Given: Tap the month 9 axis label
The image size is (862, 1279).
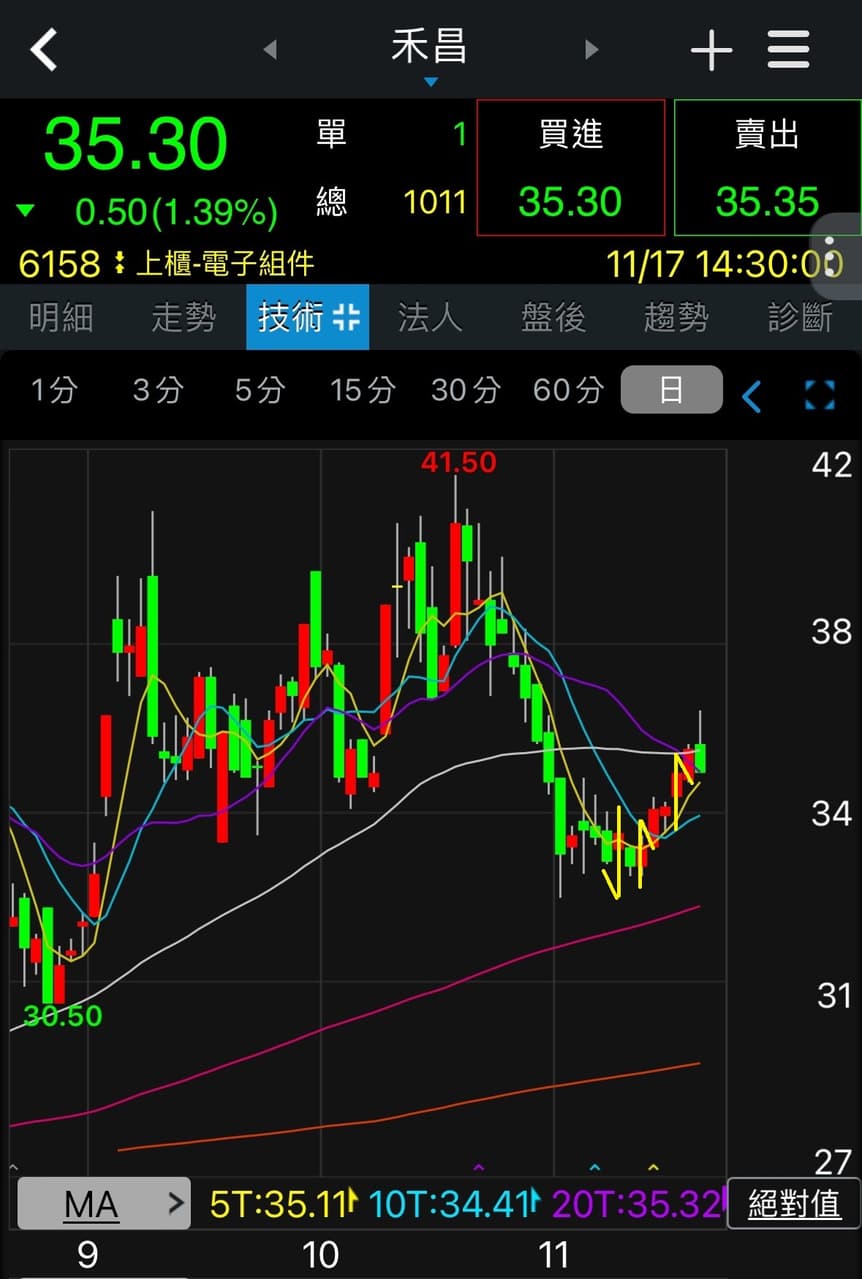Looking at the screenshot, I should (87, 1254).
